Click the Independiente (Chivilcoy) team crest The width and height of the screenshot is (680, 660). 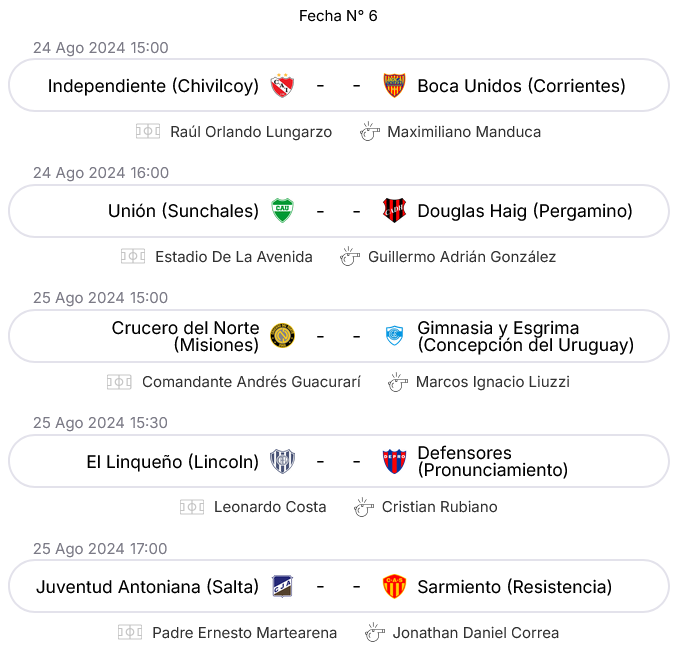[282, 86]
